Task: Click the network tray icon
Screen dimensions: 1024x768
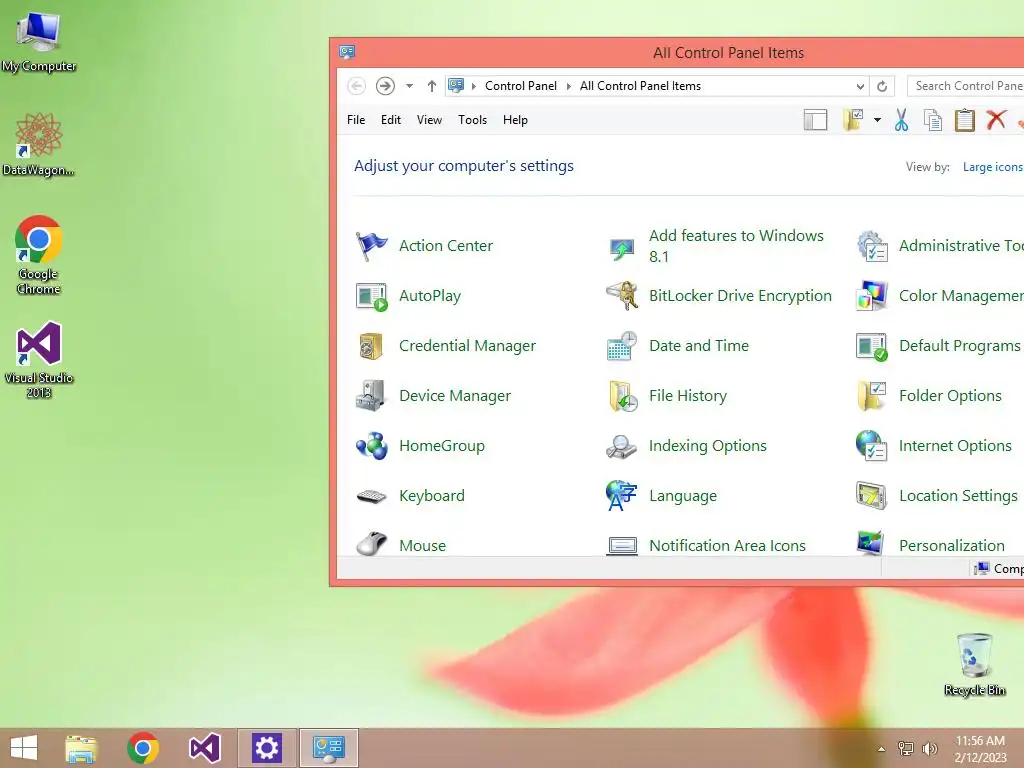Action: point(906,749)
